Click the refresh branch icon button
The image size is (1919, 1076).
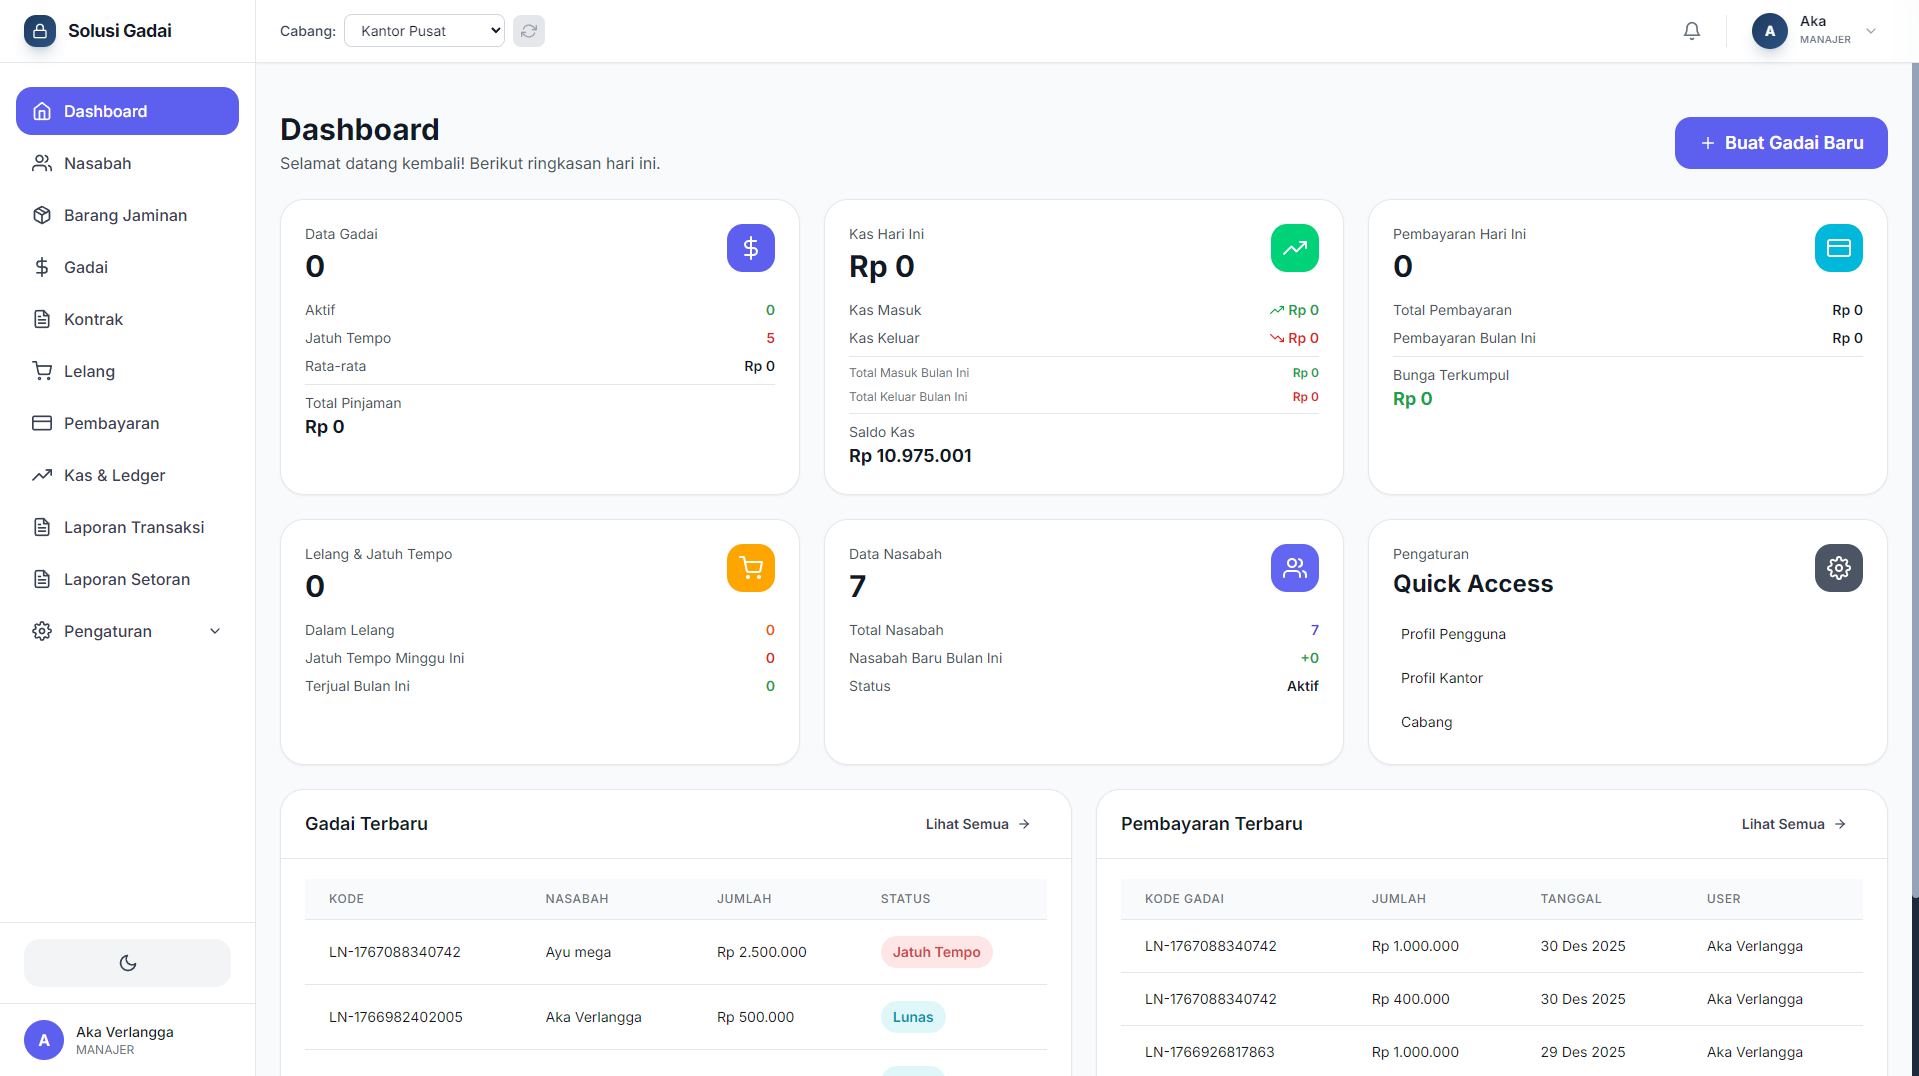(529, 31)
